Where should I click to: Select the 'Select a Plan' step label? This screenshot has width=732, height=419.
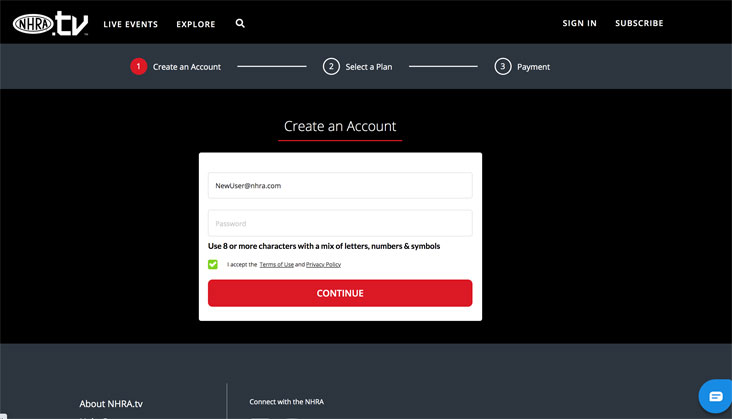pos(370,67)
